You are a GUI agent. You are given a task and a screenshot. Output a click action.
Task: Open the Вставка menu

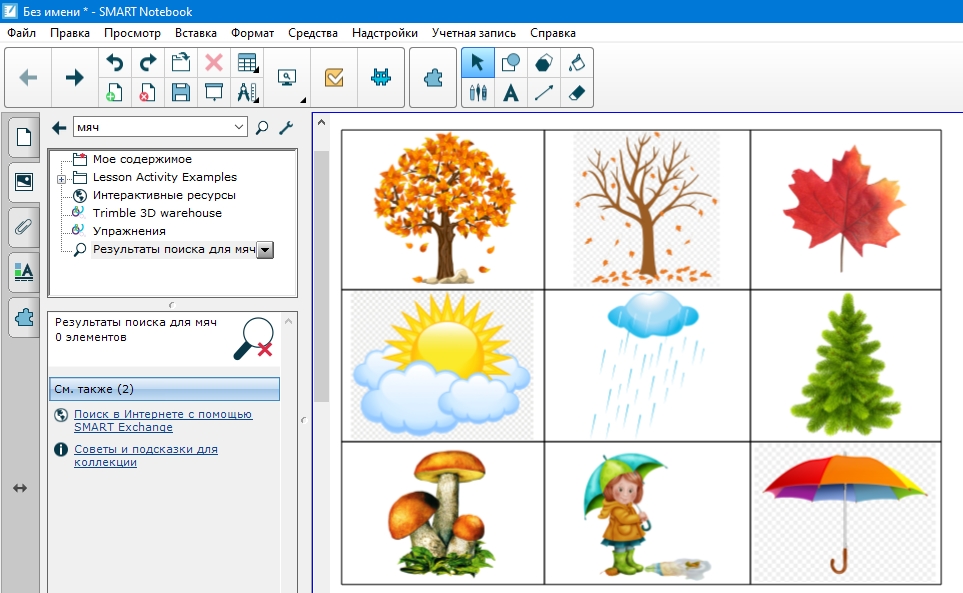point(195,33)
